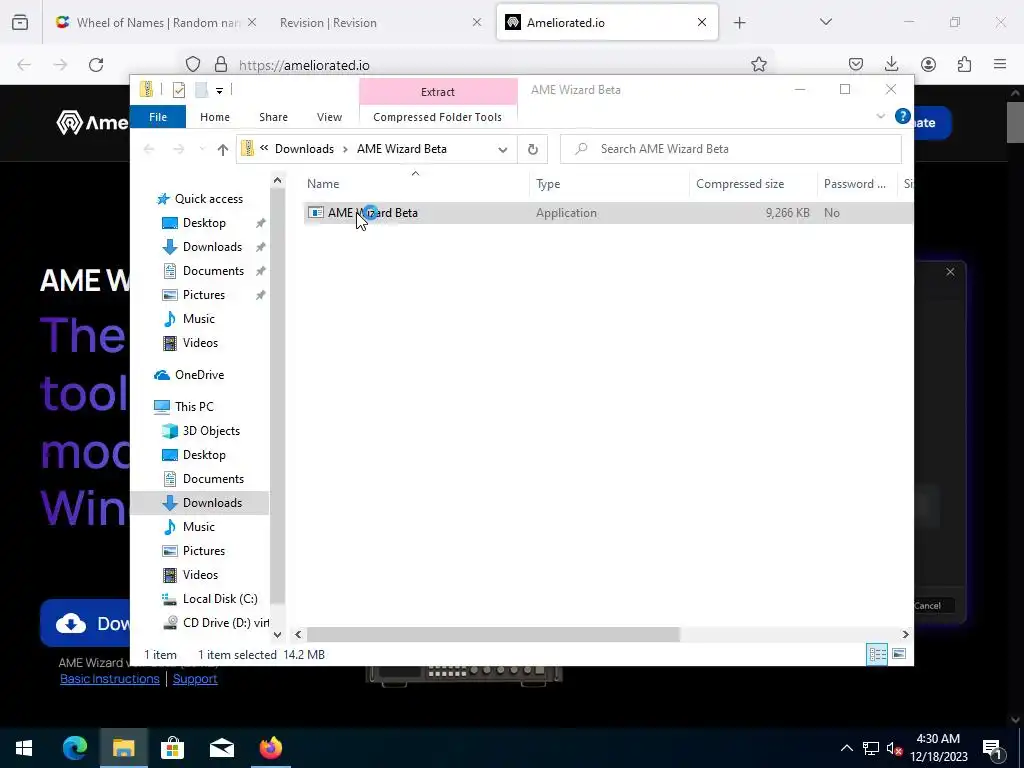Select pinned Desktop under Quick access
Screen dimensions: 1024x768
(x=204, y=223)
